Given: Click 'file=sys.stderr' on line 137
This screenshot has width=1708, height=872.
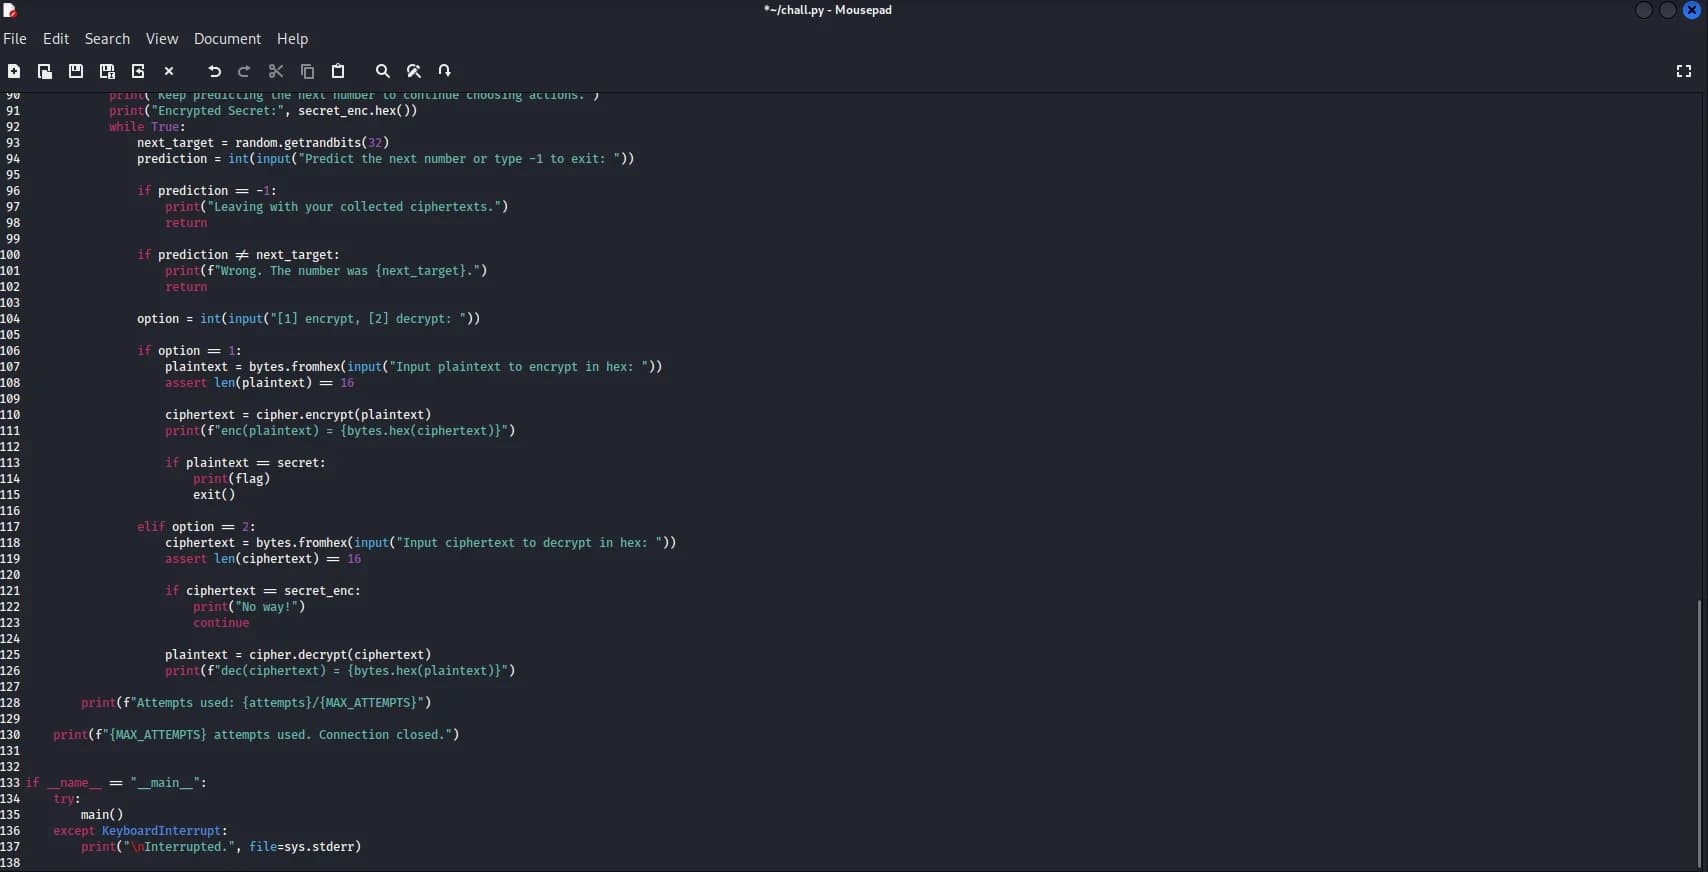Looking at the screenshot, I should 301,847.
